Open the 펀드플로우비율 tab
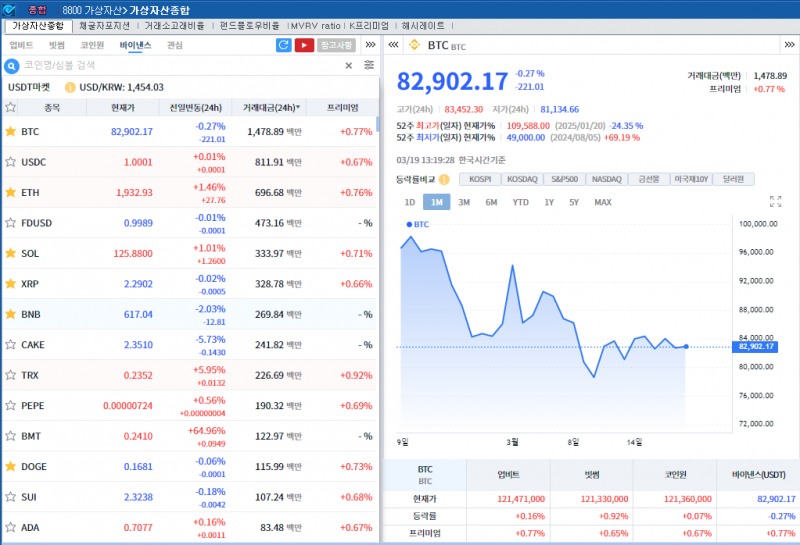Image resolution: width=800 pixels, height=545 pixels. tap(249, 26)
